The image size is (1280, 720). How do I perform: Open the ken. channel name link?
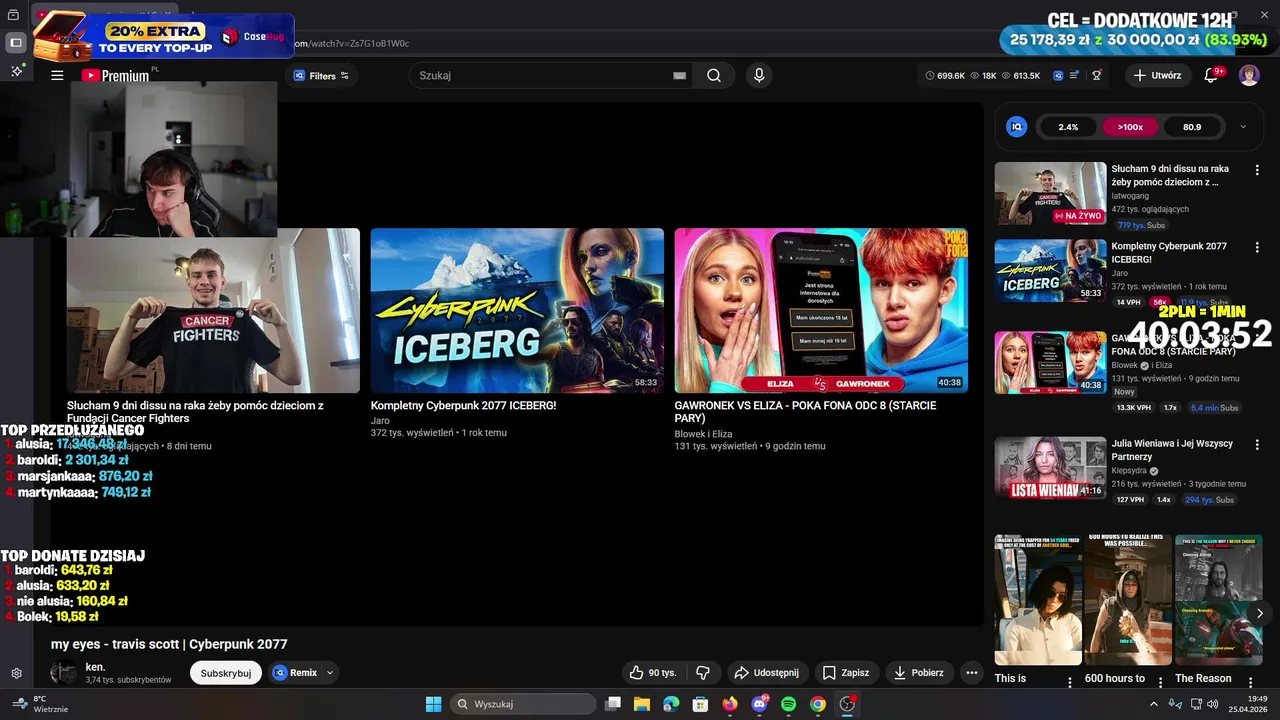pos(95,667)
